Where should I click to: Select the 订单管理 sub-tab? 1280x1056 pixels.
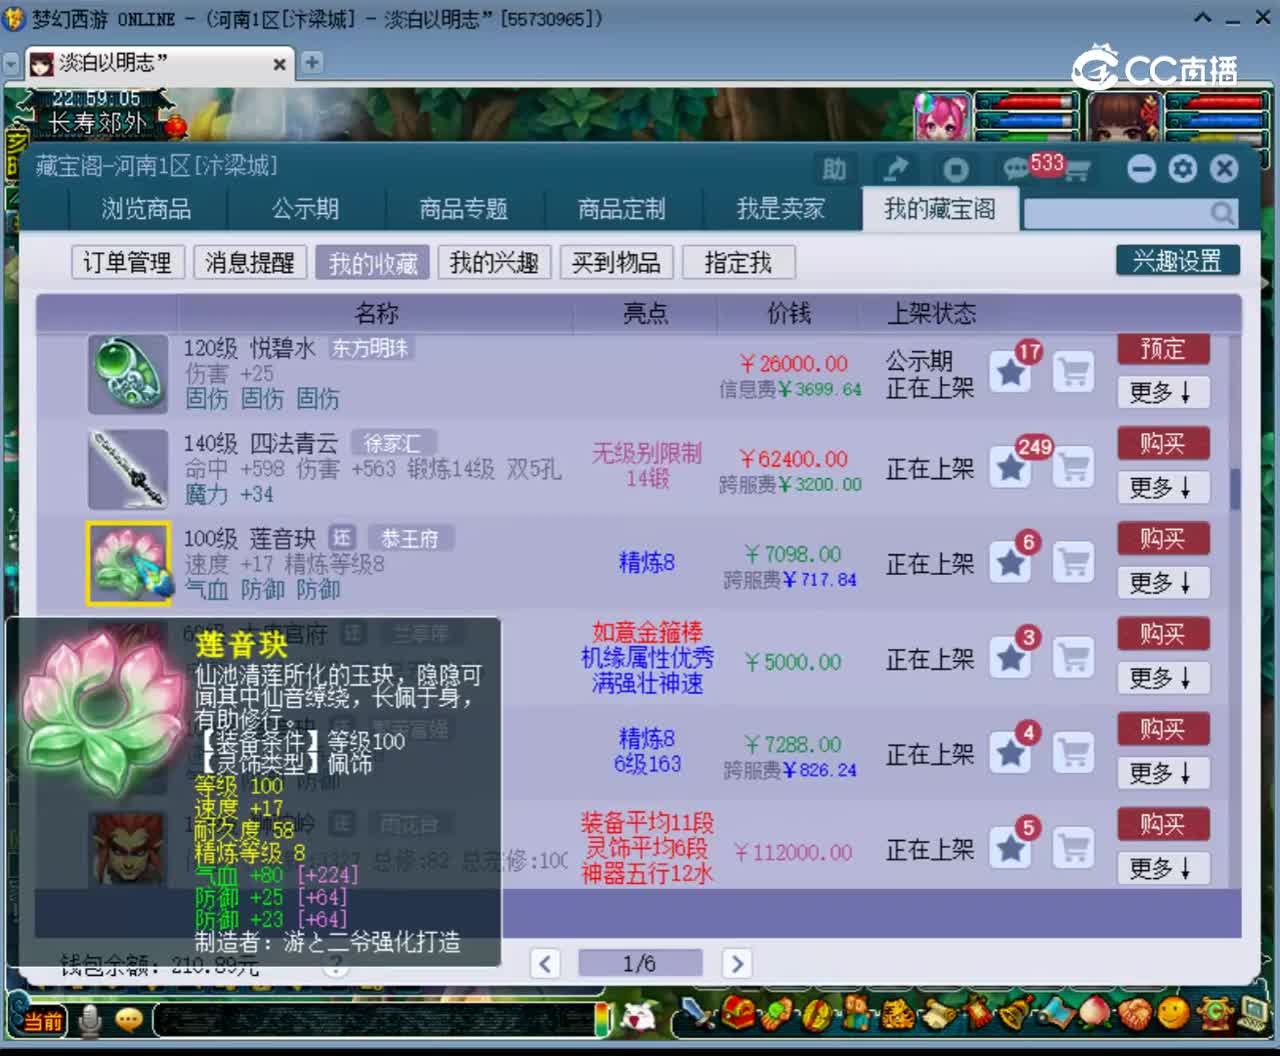pyautogui.click(x=127, y=263)
